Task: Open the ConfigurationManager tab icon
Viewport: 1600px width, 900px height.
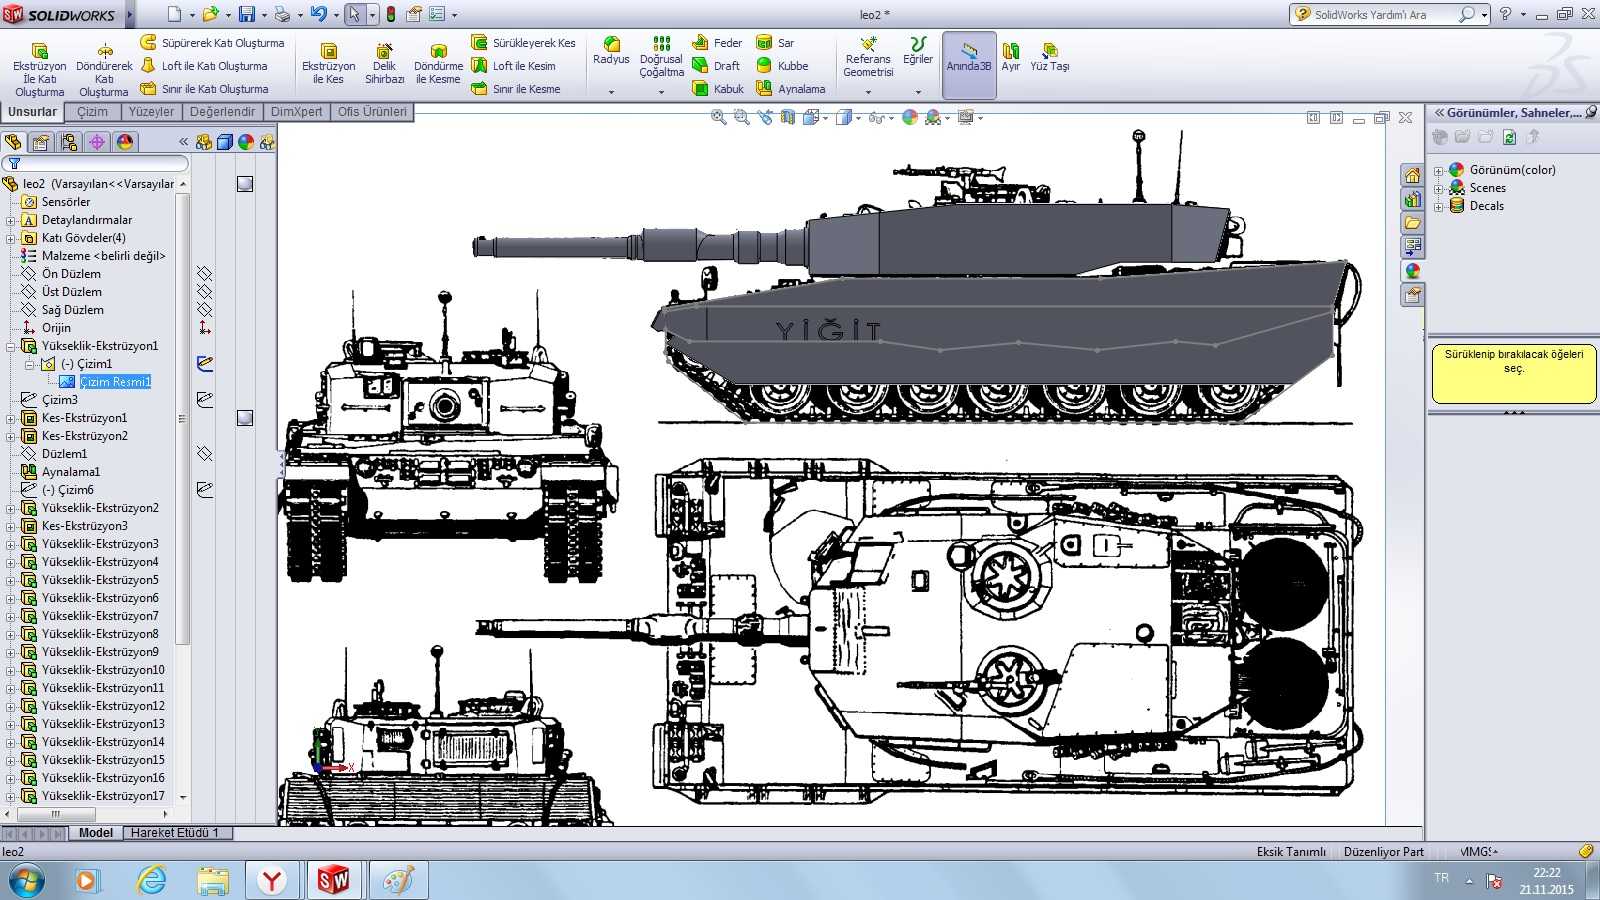Action: (69, 142)
